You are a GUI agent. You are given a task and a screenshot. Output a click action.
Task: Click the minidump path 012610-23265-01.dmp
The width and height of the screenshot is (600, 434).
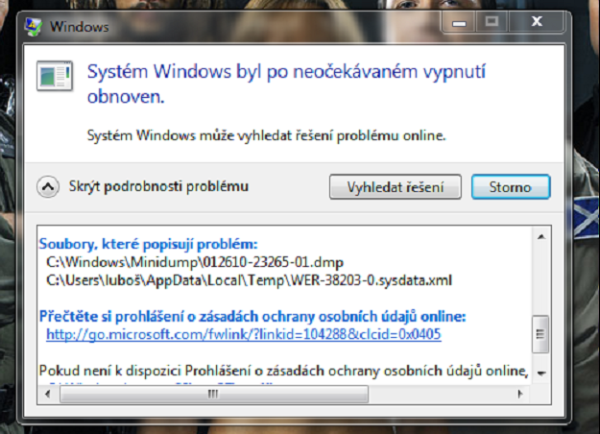point(195,262)
